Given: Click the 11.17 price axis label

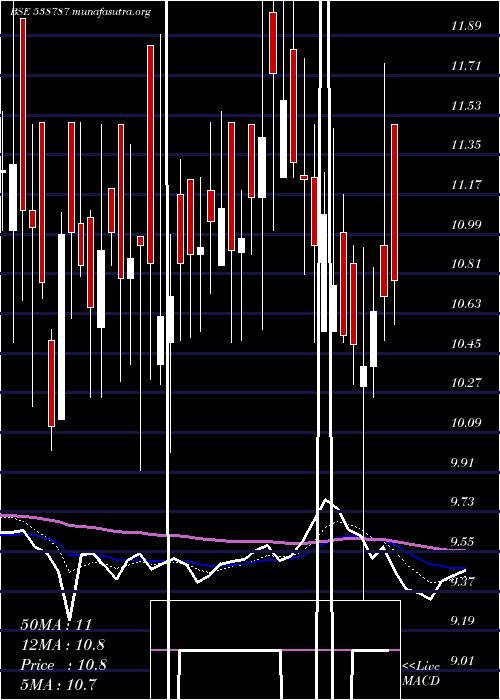Looking at the screenshot, I should coord(466,184).
